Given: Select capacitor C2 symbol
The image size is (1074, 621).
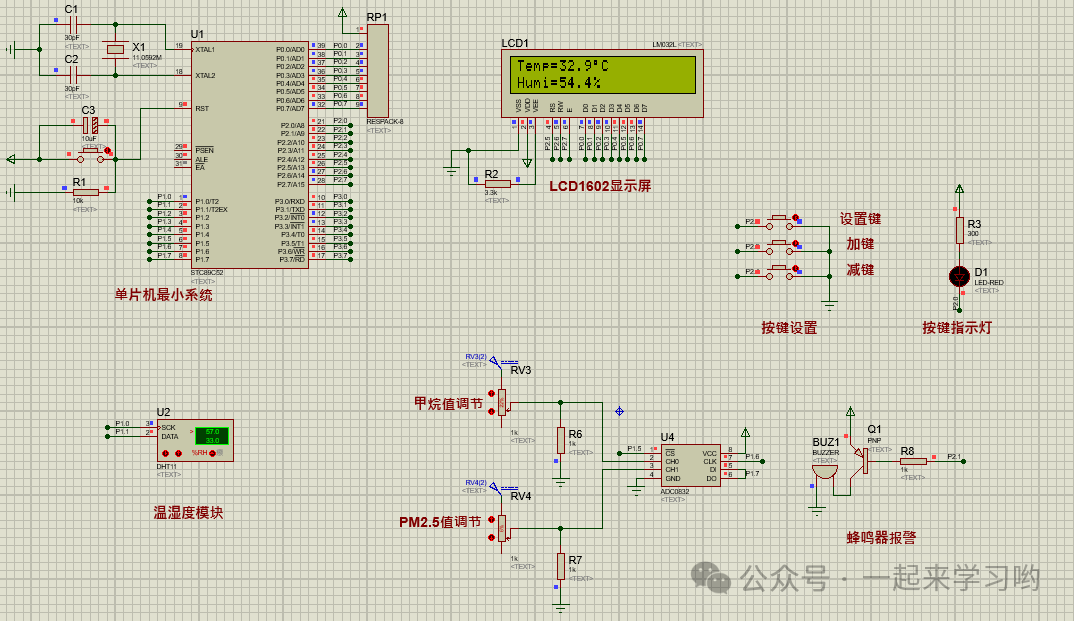Looking at the screenshot, I should 72,75.
